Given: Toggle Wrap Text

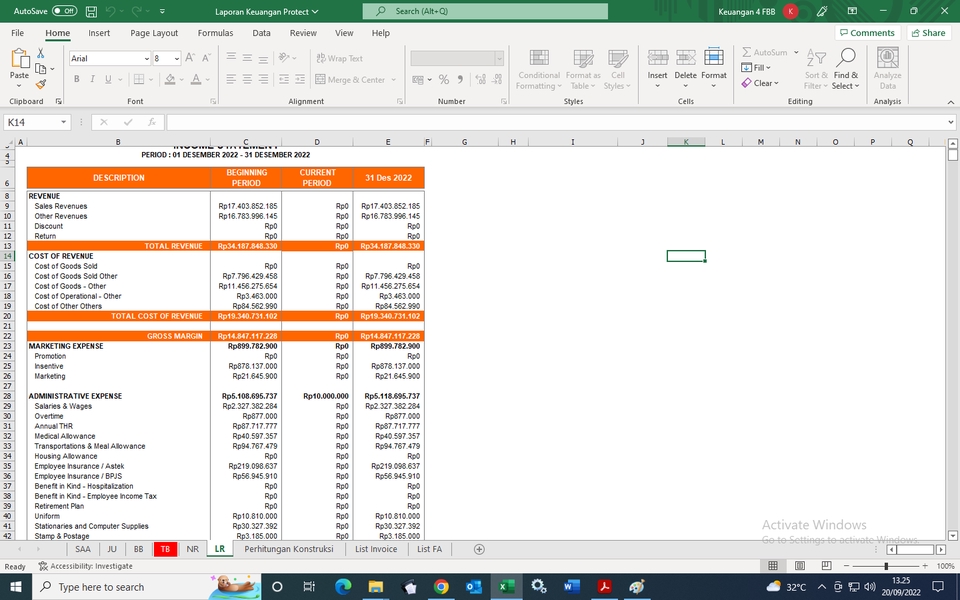Looking at the screenshot, I should click(339, 58).
